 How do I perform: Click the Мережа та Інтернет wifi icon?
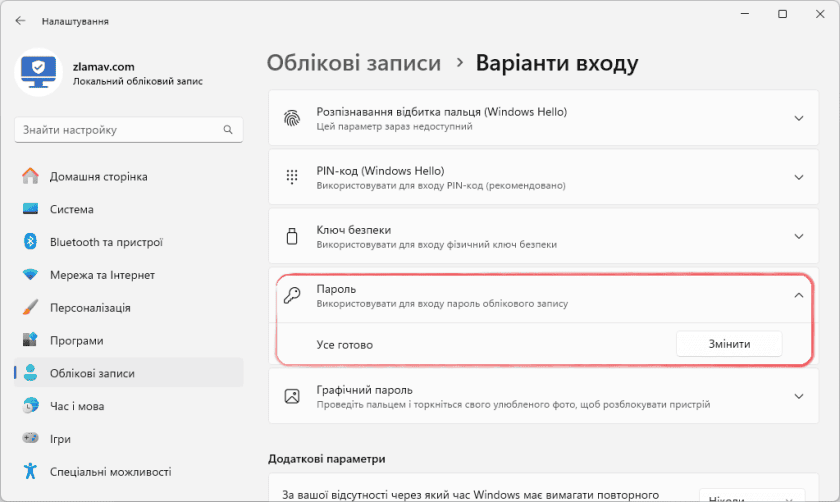pos(31,274)
